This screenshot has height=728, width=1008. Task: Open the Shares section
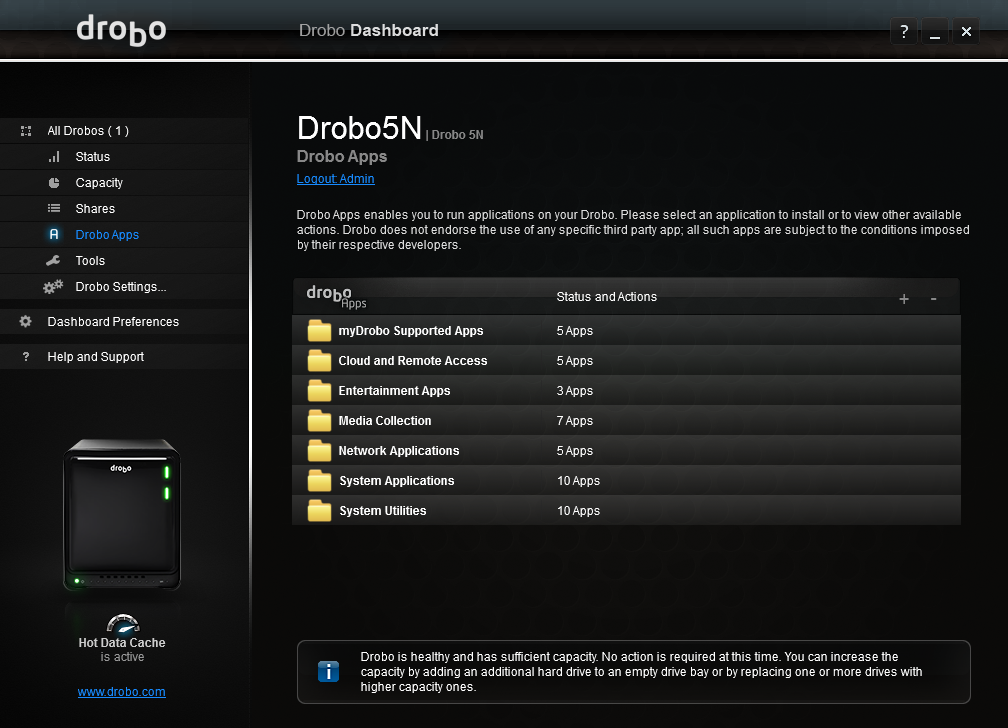pyautogui.click(x=123, y=208)
